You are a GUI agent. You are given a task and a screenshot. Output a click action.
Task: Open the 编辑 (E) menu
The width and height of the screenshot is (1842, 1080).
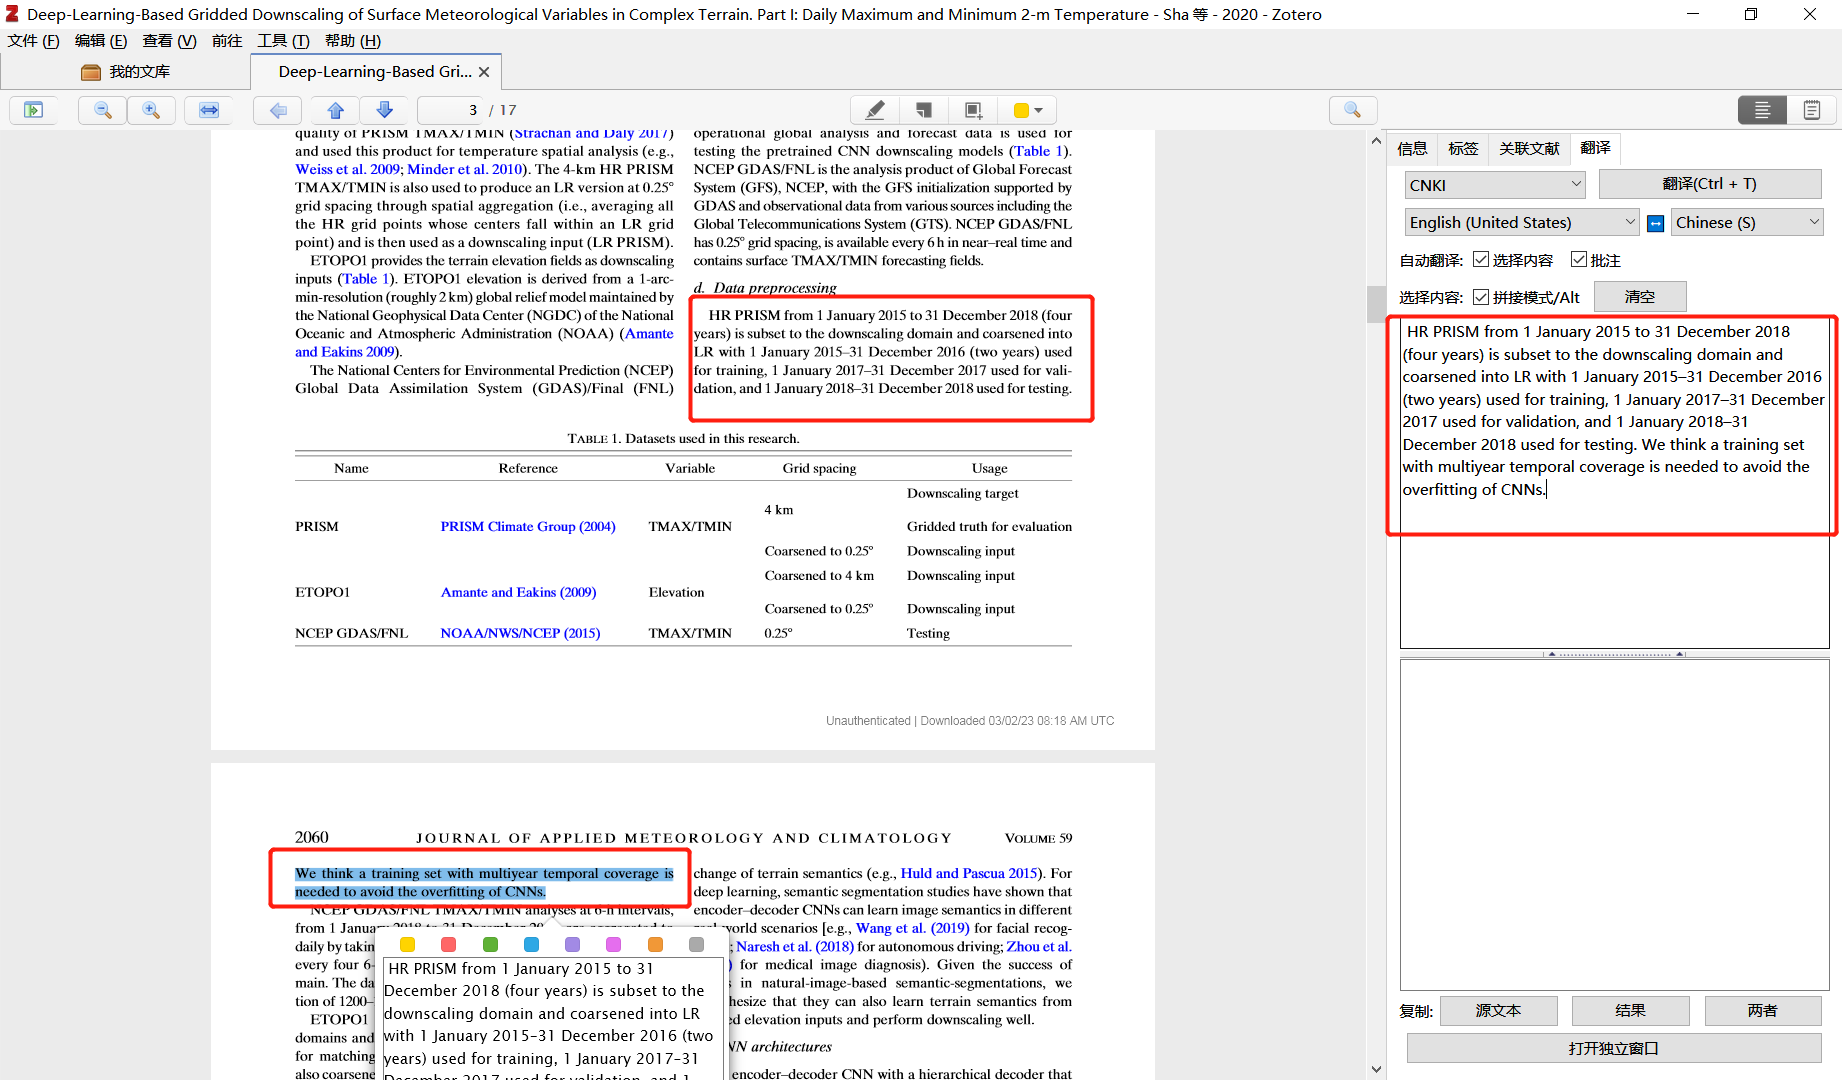pos(101,41)
